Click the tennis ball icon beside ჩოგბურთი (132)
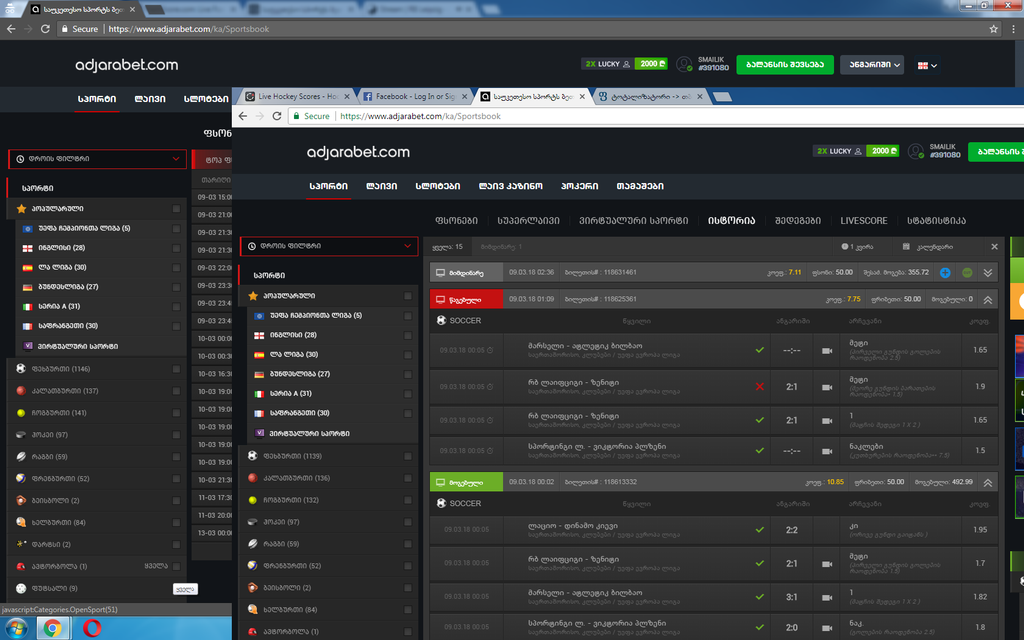The width and height of the screenshot is (1024, 640). point(253,500)
